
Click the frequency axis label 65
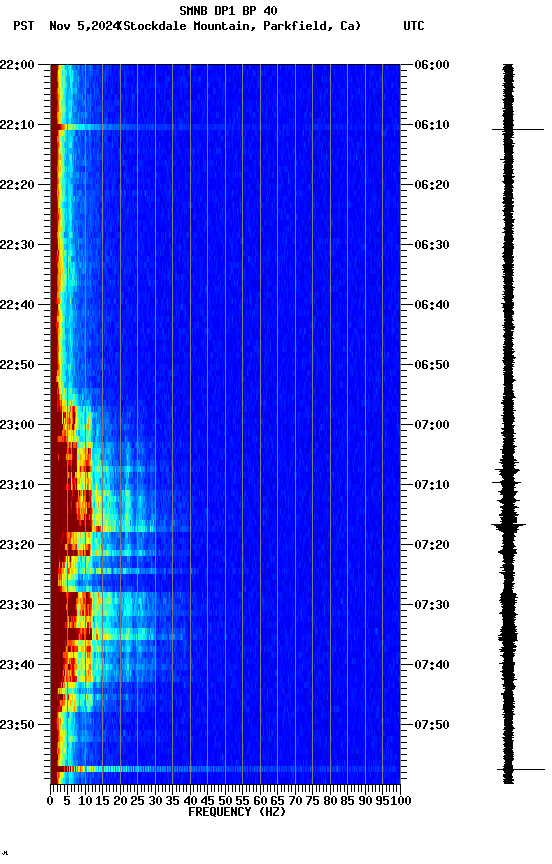click(278, 801)
